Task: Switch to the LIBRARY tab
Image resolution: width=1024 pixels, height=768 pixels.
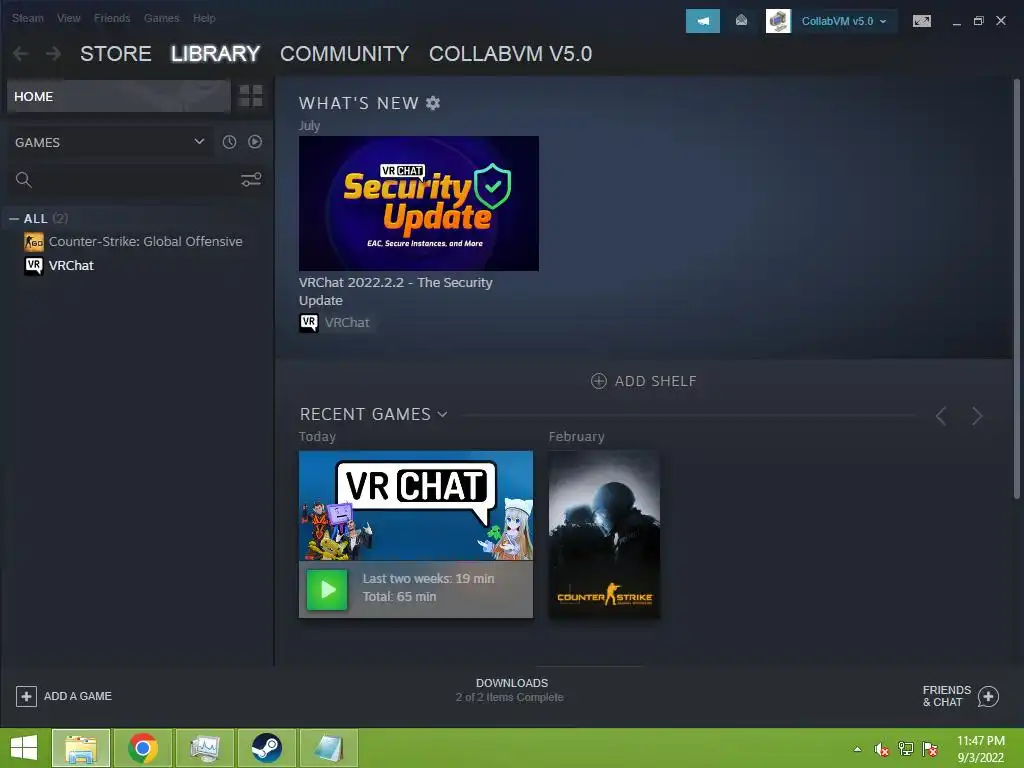Action: pos(216,54)
